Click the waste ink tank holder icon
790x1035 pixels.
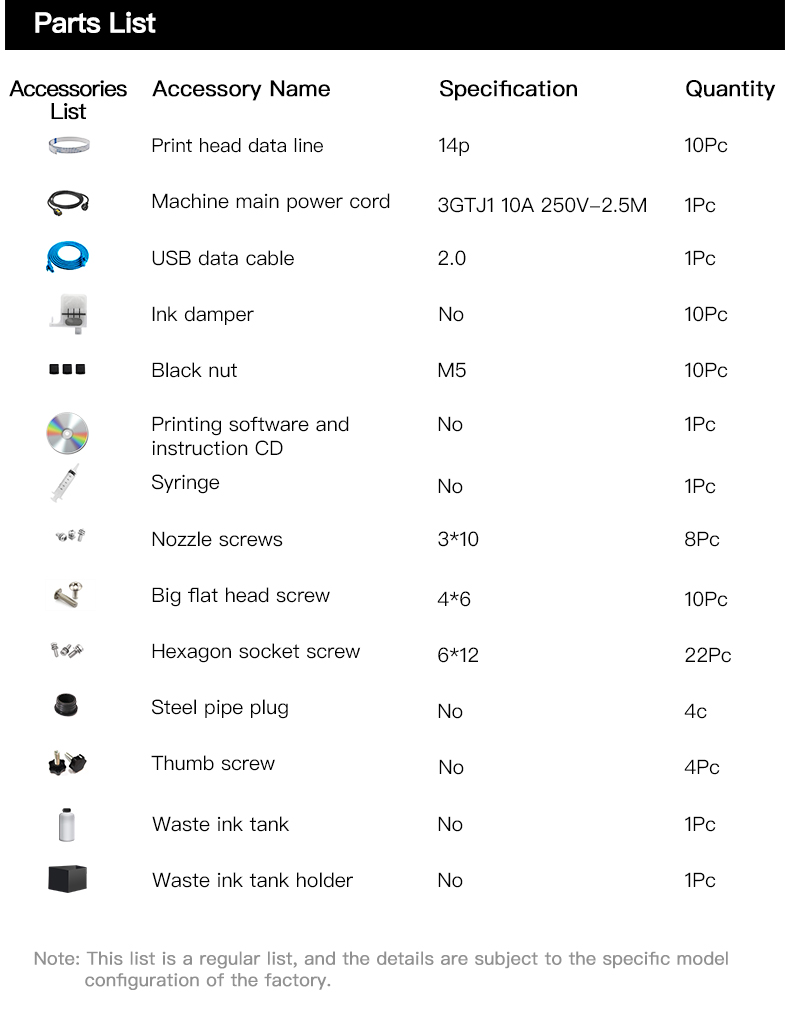pyautogui.click(x=68, y=880)
